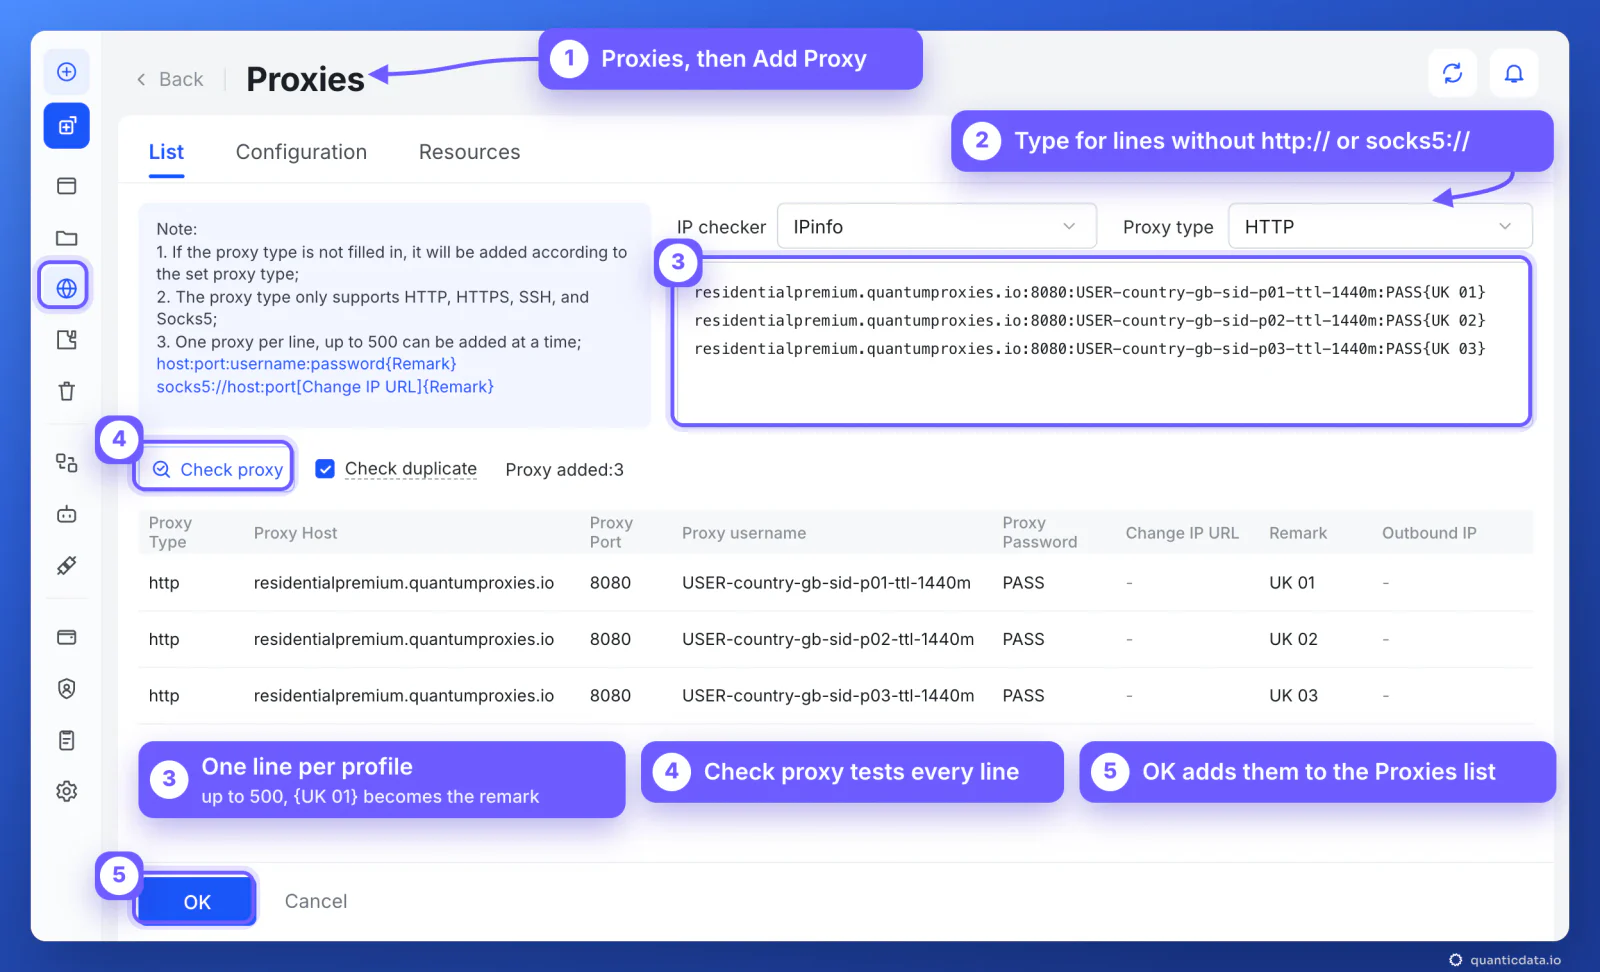Switch to the Configuration tab
1600x972 pixels.
(x=301, y=152)
